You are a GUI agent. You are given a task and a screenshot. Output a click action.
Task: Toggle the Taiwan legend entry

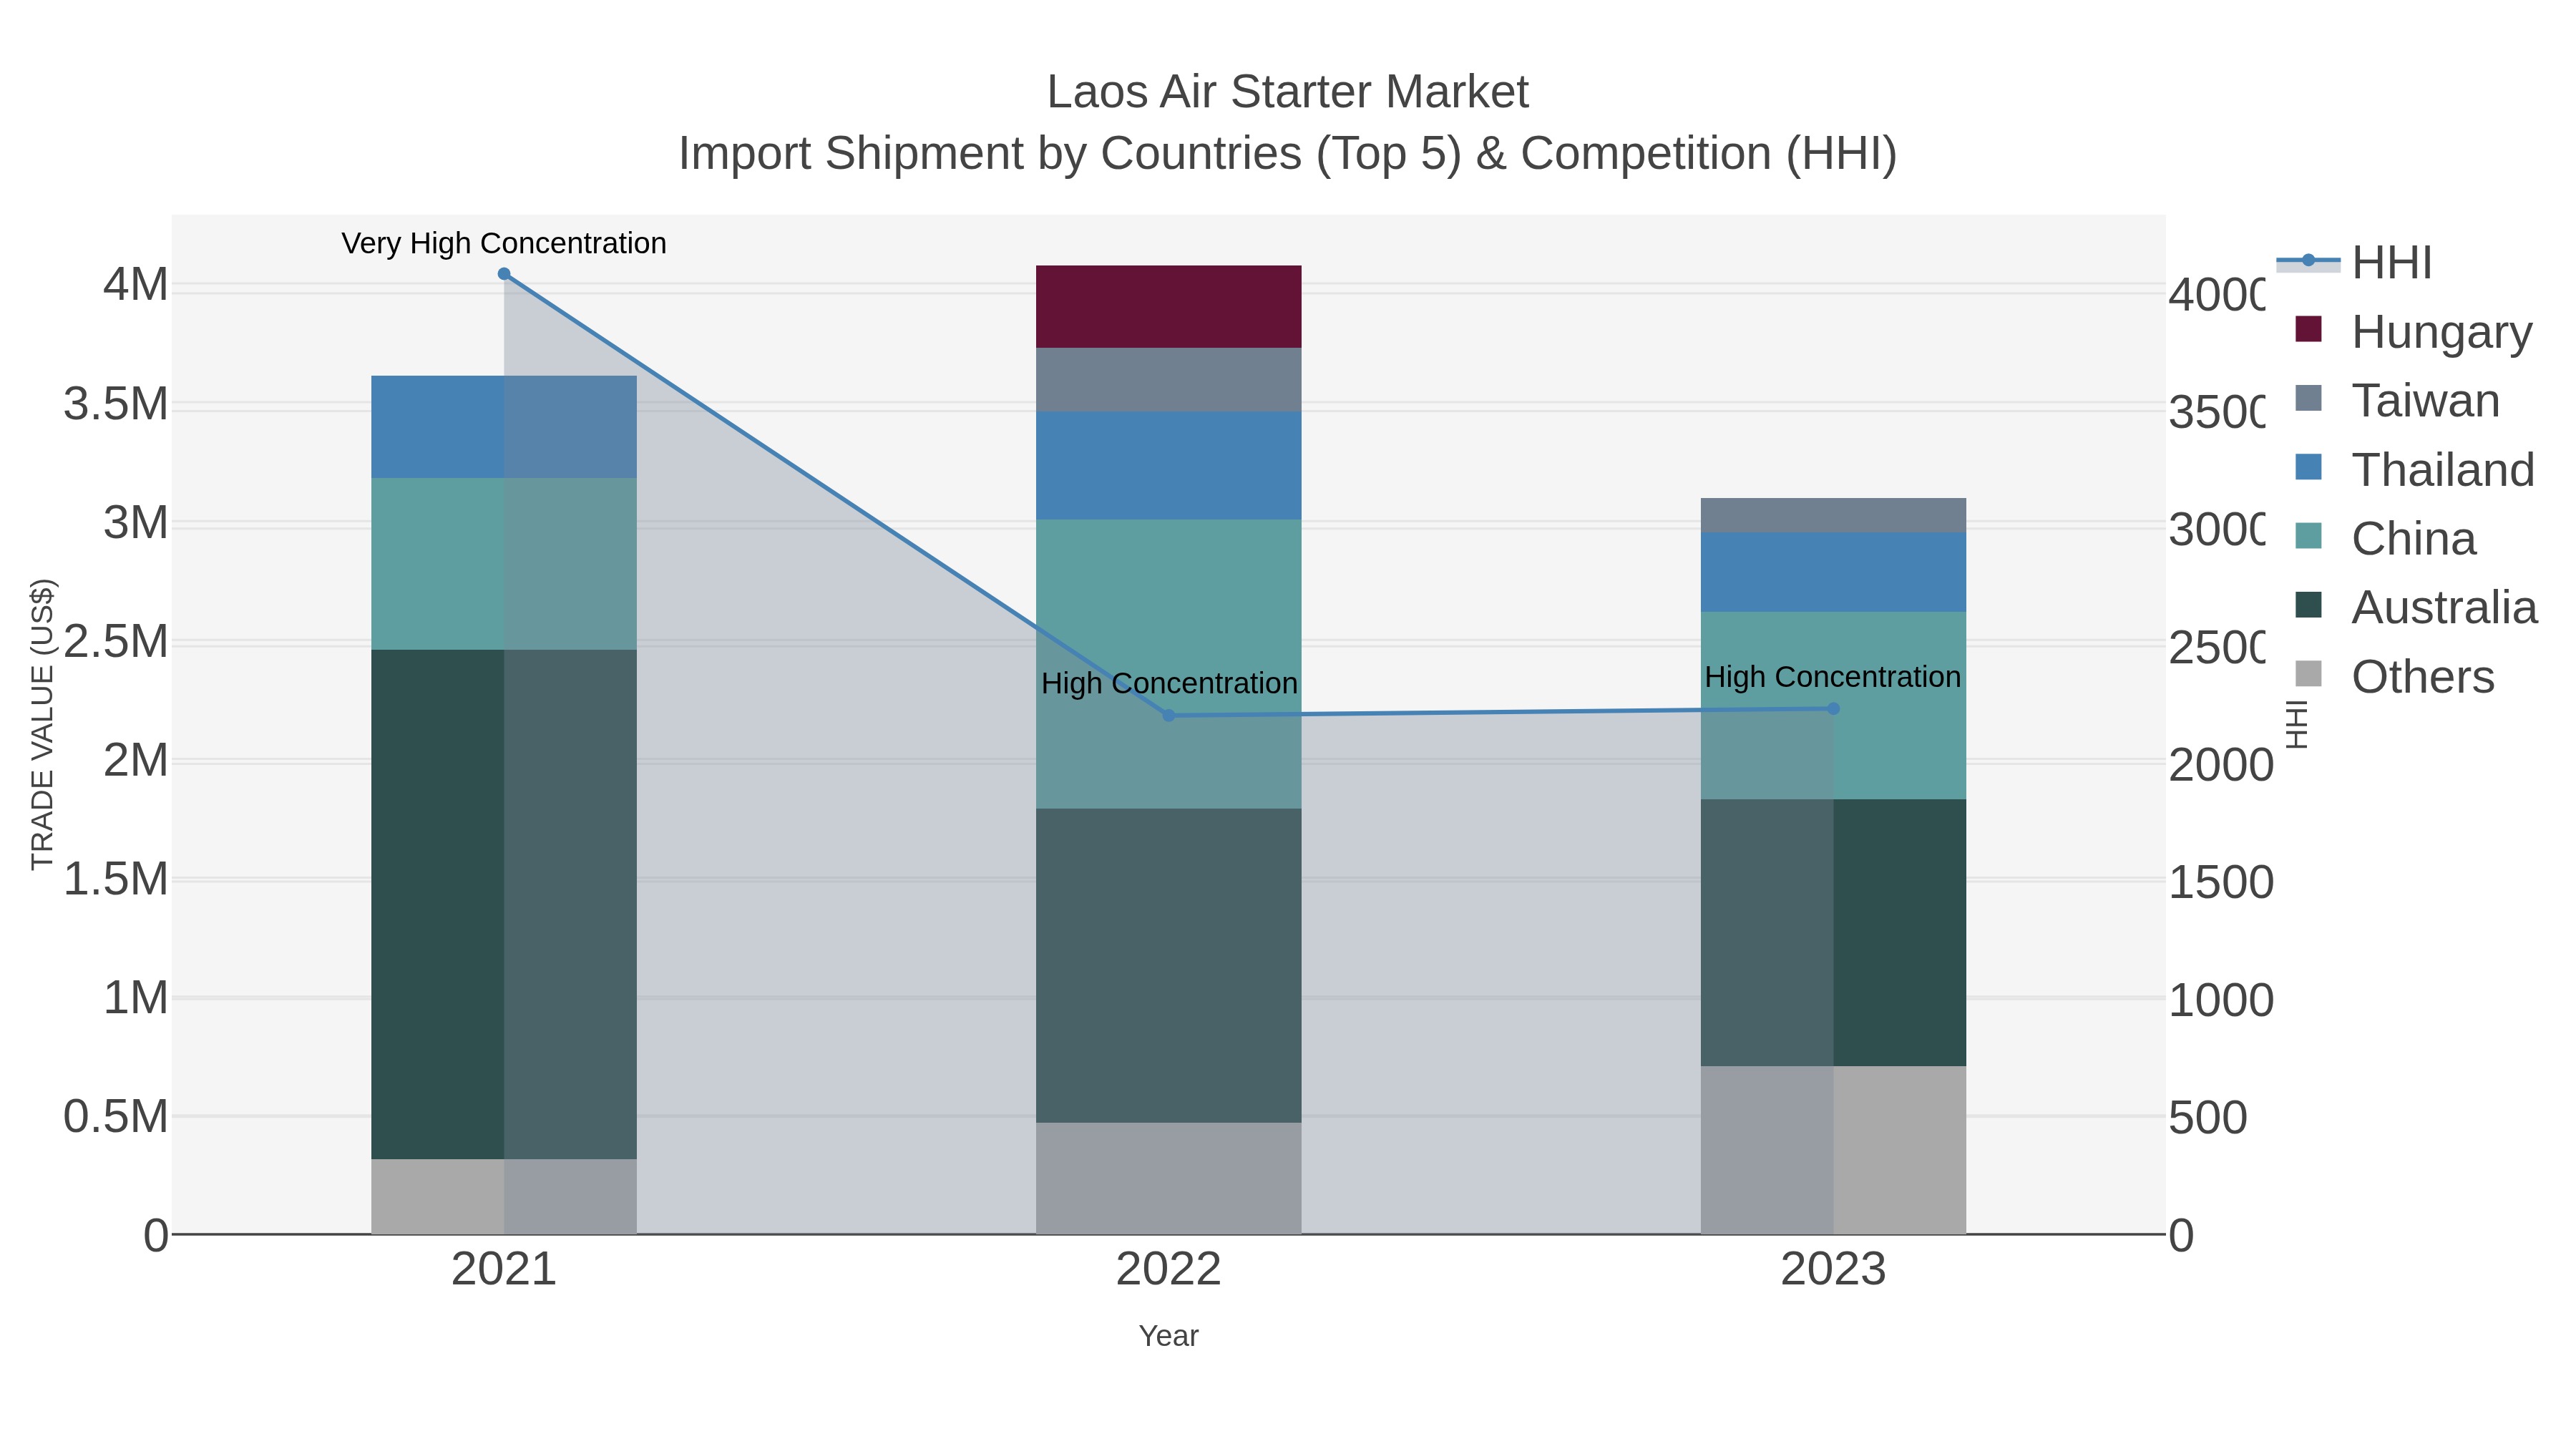2397,401
